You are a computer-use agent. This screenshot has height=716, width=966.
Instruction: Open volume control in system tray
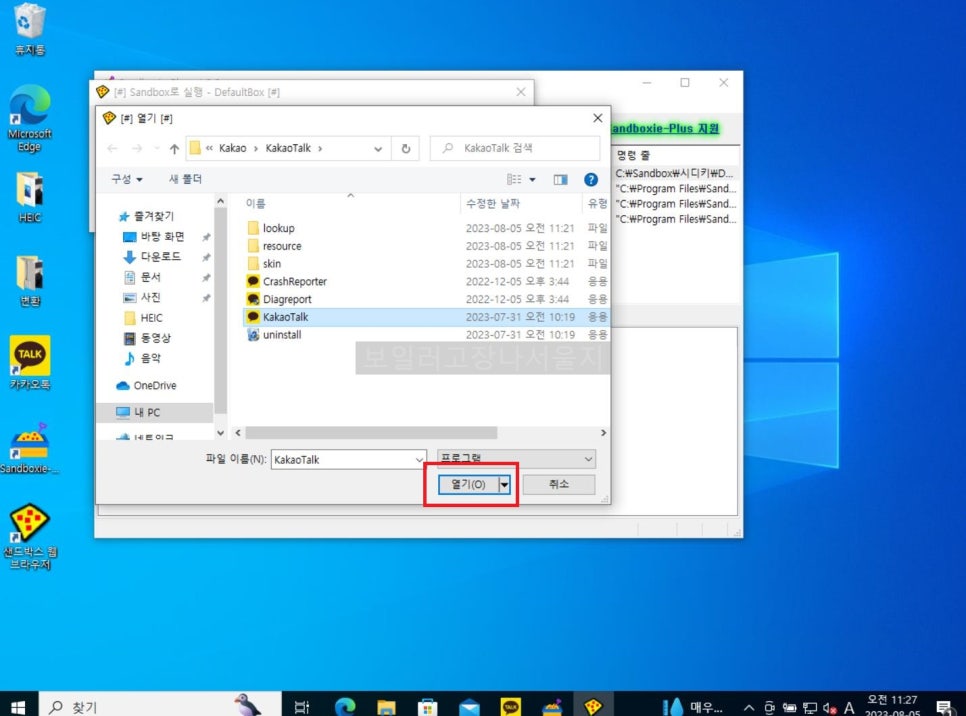coord(830,708)
